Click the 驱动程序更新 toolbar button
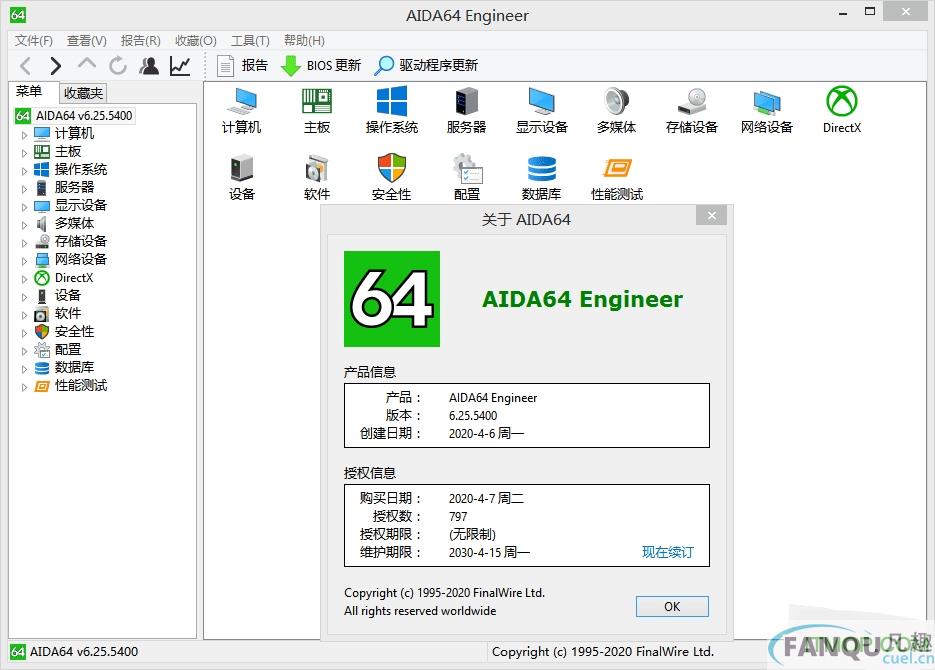The width and height of the screenshot is (935, 670). point(426,66)
